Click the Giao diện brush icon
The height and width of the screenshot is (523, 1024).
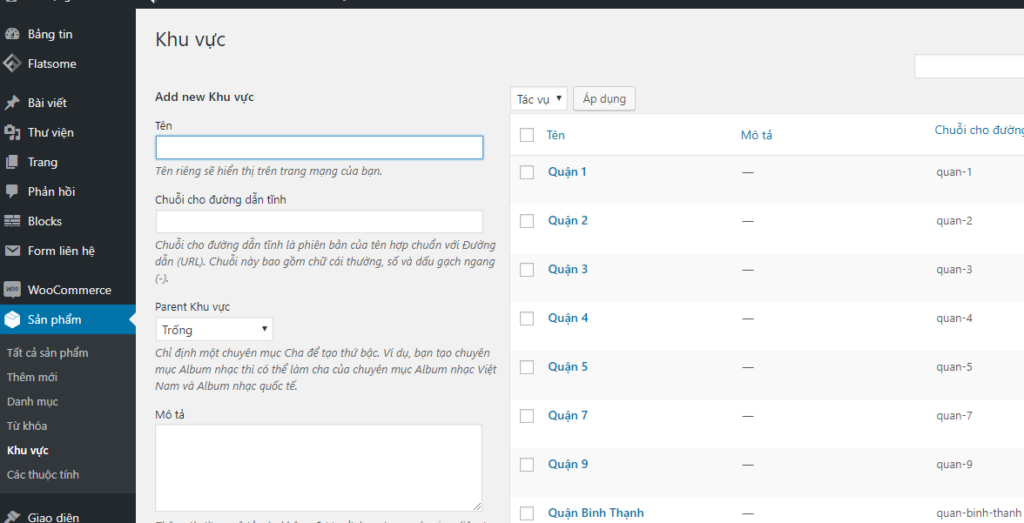pyautogui.click(x=12, y=517)
